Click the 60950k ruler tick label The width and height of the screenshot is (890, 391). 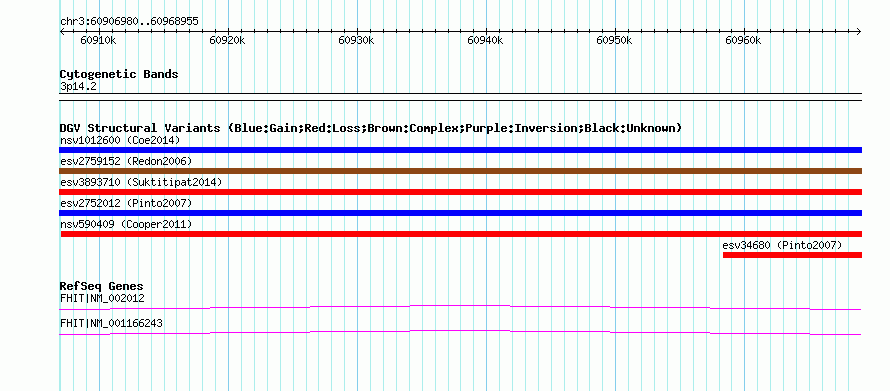point(615,40)
